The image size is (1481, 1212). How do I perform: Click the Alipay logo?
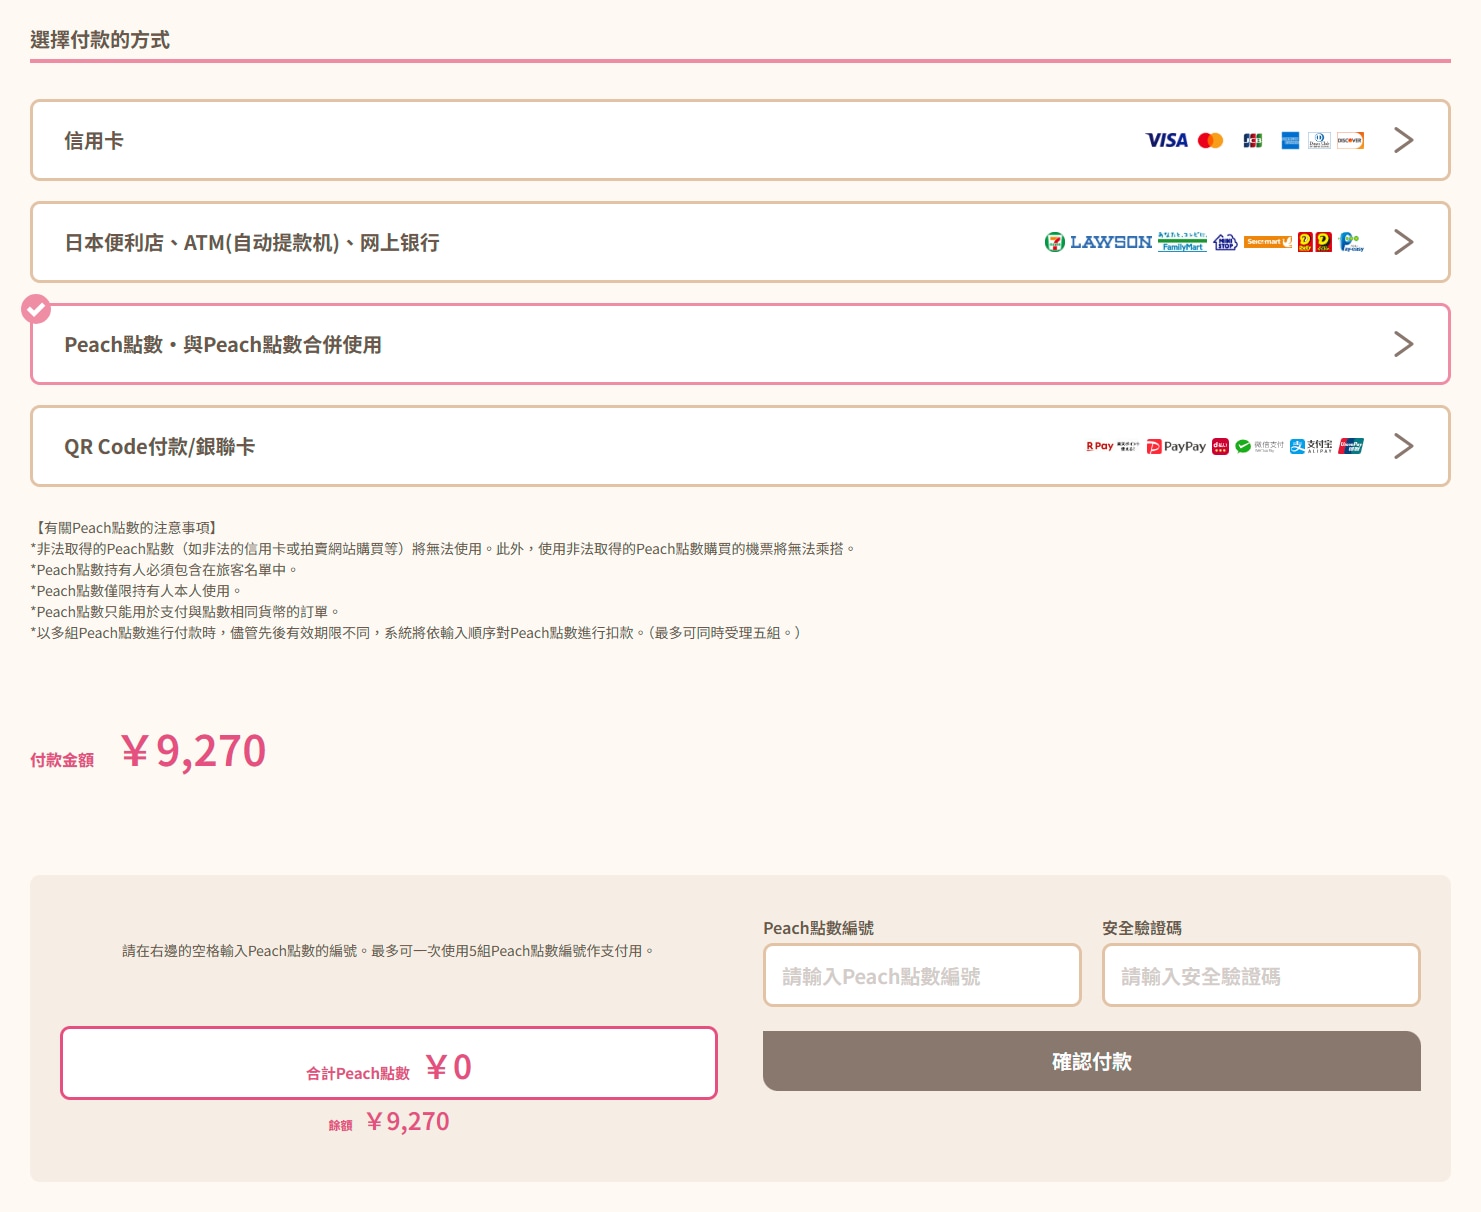1311,446
